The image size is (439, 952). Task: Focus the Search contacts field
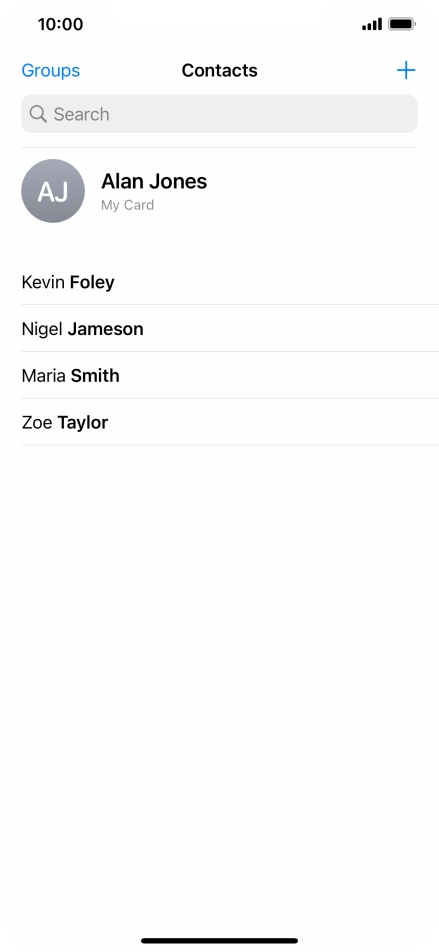pos(219,114)
